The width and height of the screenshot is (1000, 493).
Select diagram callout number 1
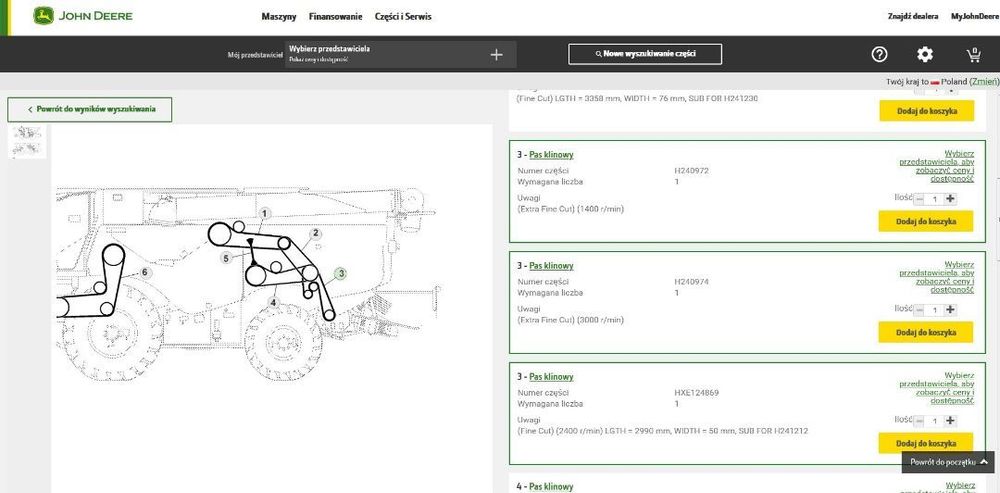pos(265,214)
